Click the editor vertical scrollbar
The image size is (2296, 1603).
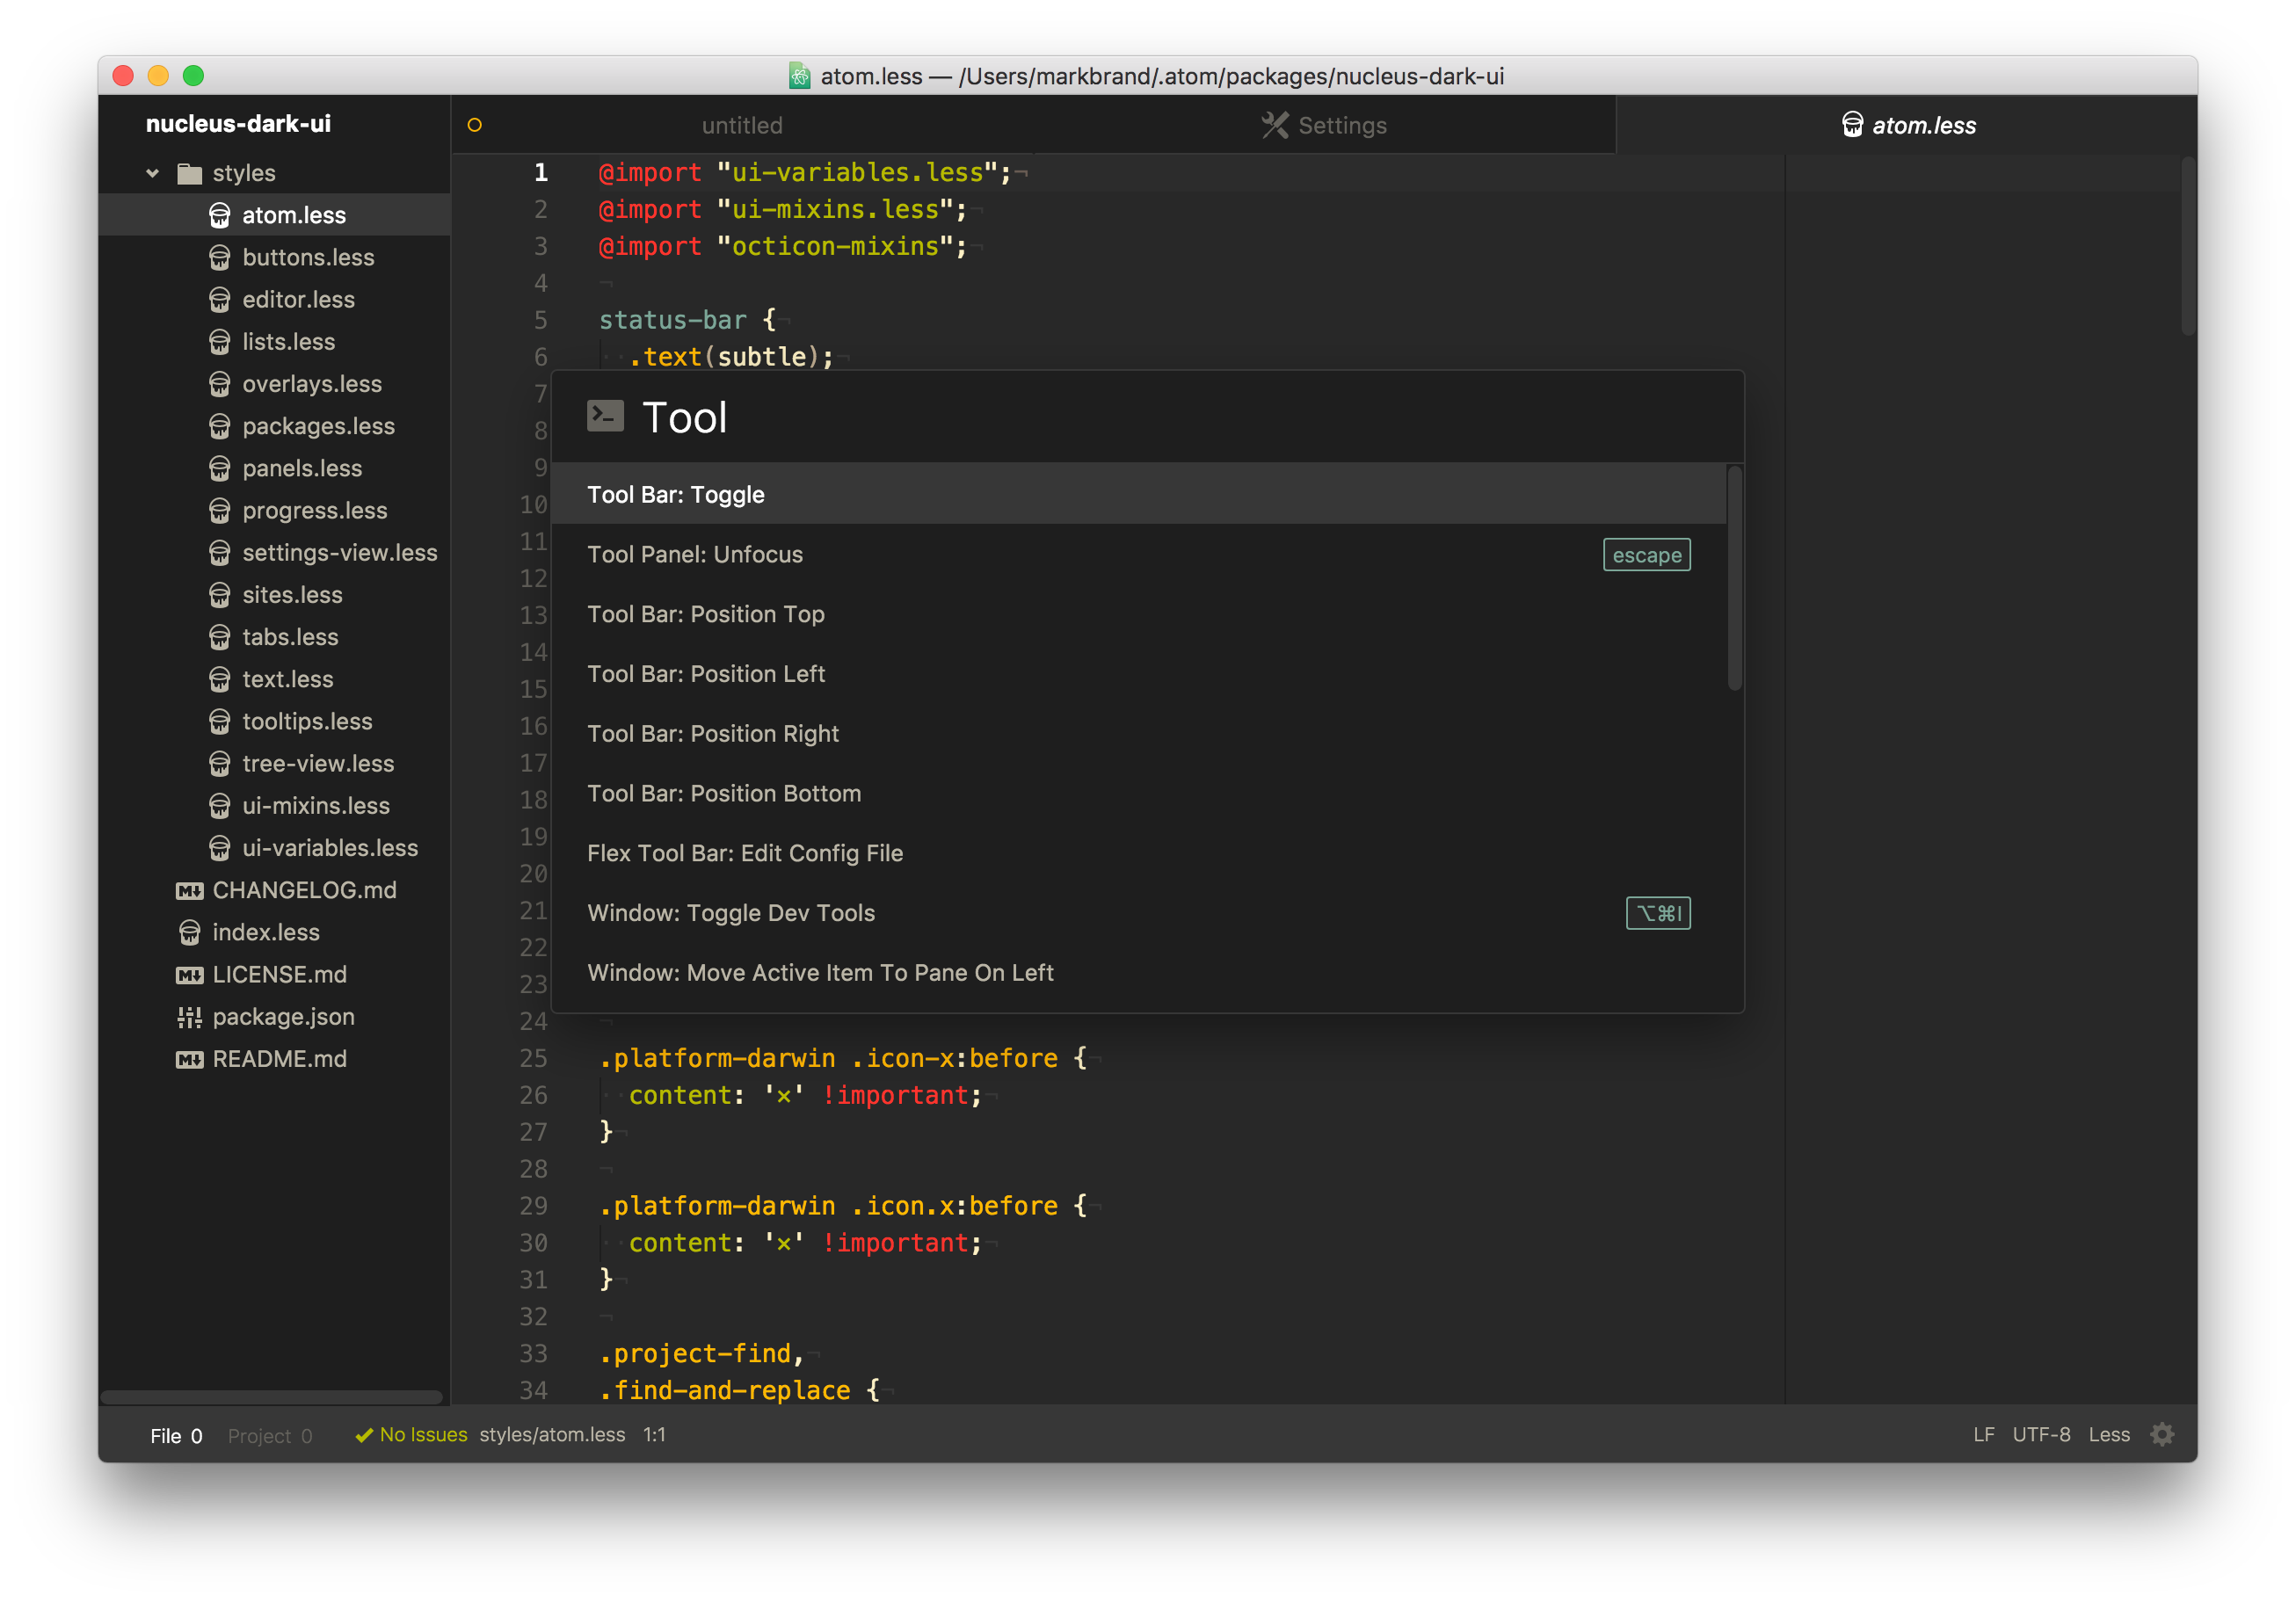point(2188,245)
